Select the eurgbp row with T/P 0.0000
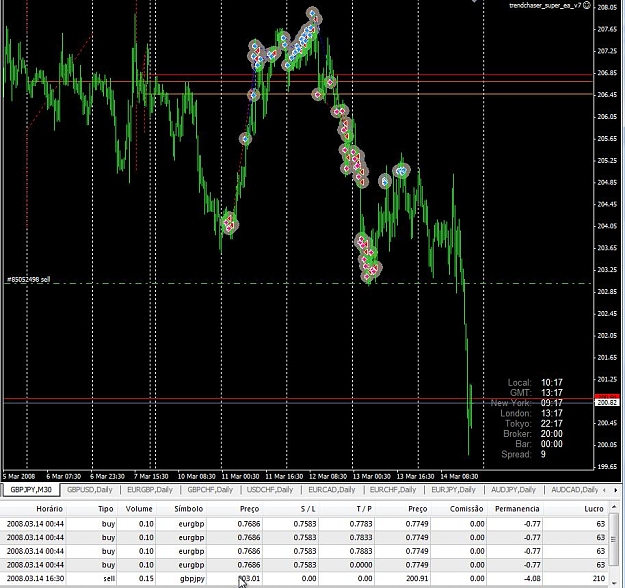 pos(305,565)
